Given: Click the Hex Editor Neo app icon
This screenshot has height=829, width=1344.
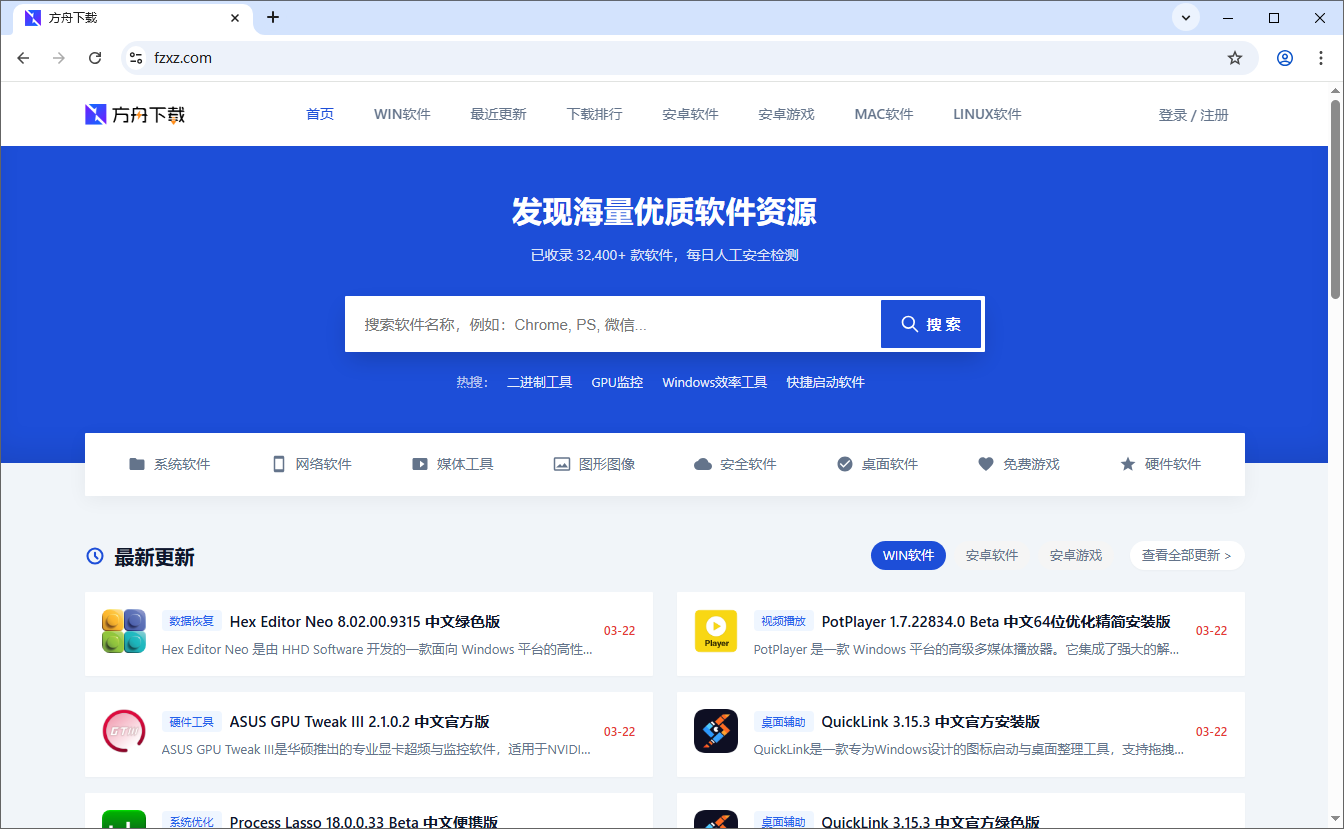Looking at the screenshot, I should [123, 631].
